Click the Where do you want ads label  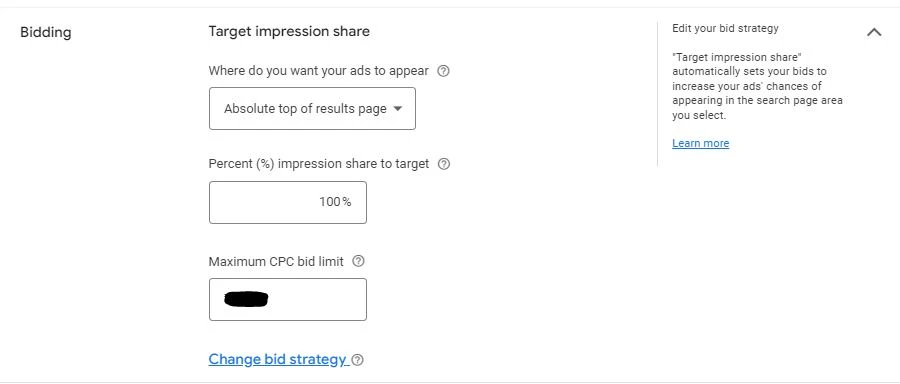click(x=319, y=71)
